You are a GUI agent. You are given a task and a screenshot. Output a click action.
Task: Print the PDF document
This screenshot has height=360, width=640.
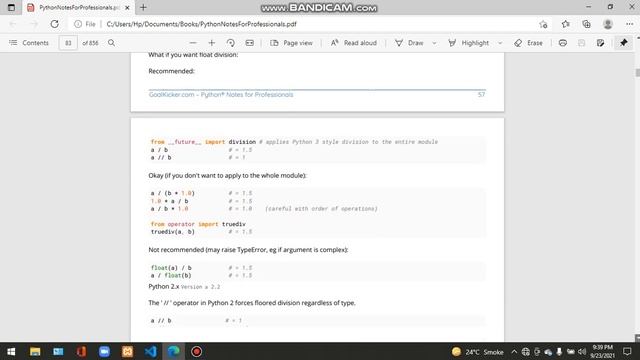coord(562,43)
